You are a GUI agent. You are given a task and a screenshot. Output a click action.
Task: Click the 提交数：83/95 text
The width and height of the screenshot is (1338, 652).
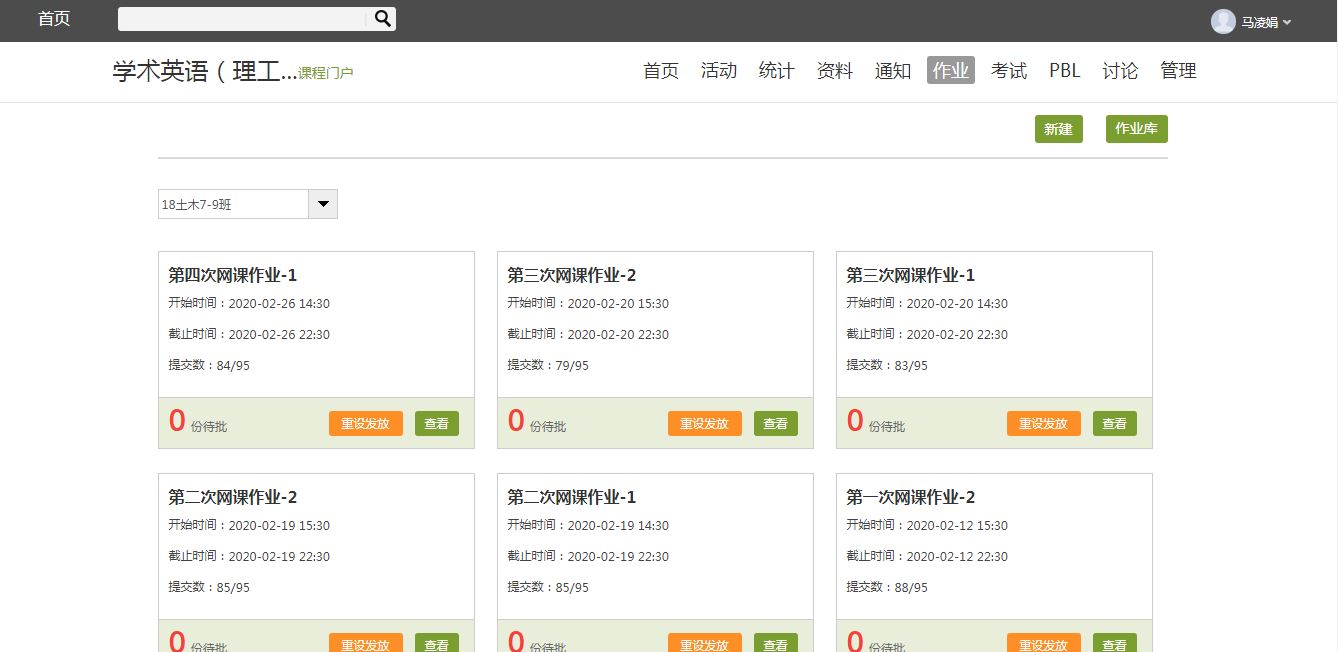coord(887,365)
